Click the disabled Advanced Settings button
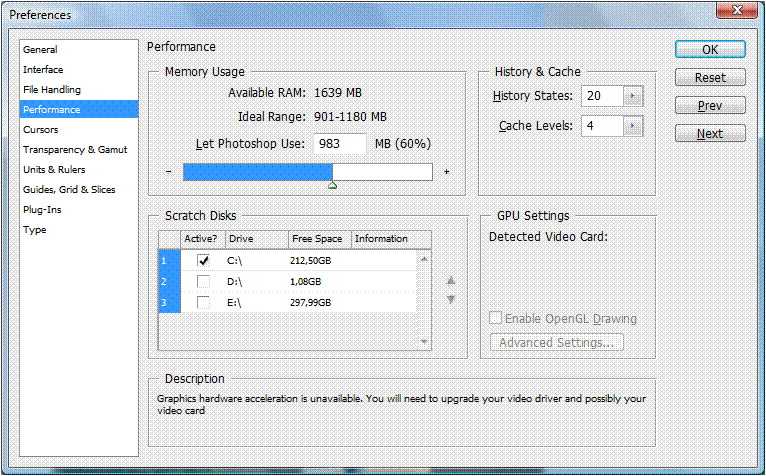This screenshot has height=476, width=766. tap(556, 342)
